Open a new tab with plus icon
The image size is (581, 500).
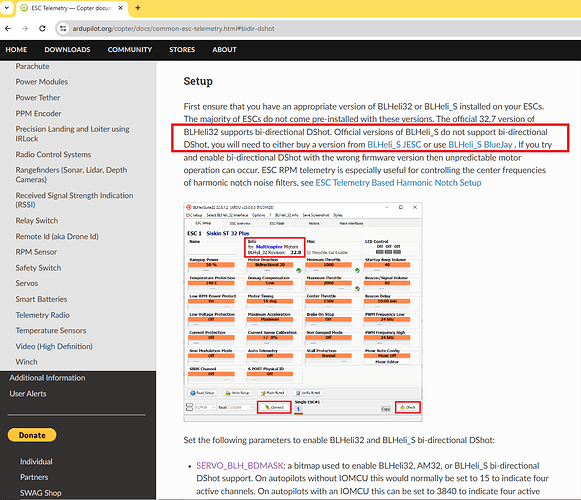coord(137,7)
